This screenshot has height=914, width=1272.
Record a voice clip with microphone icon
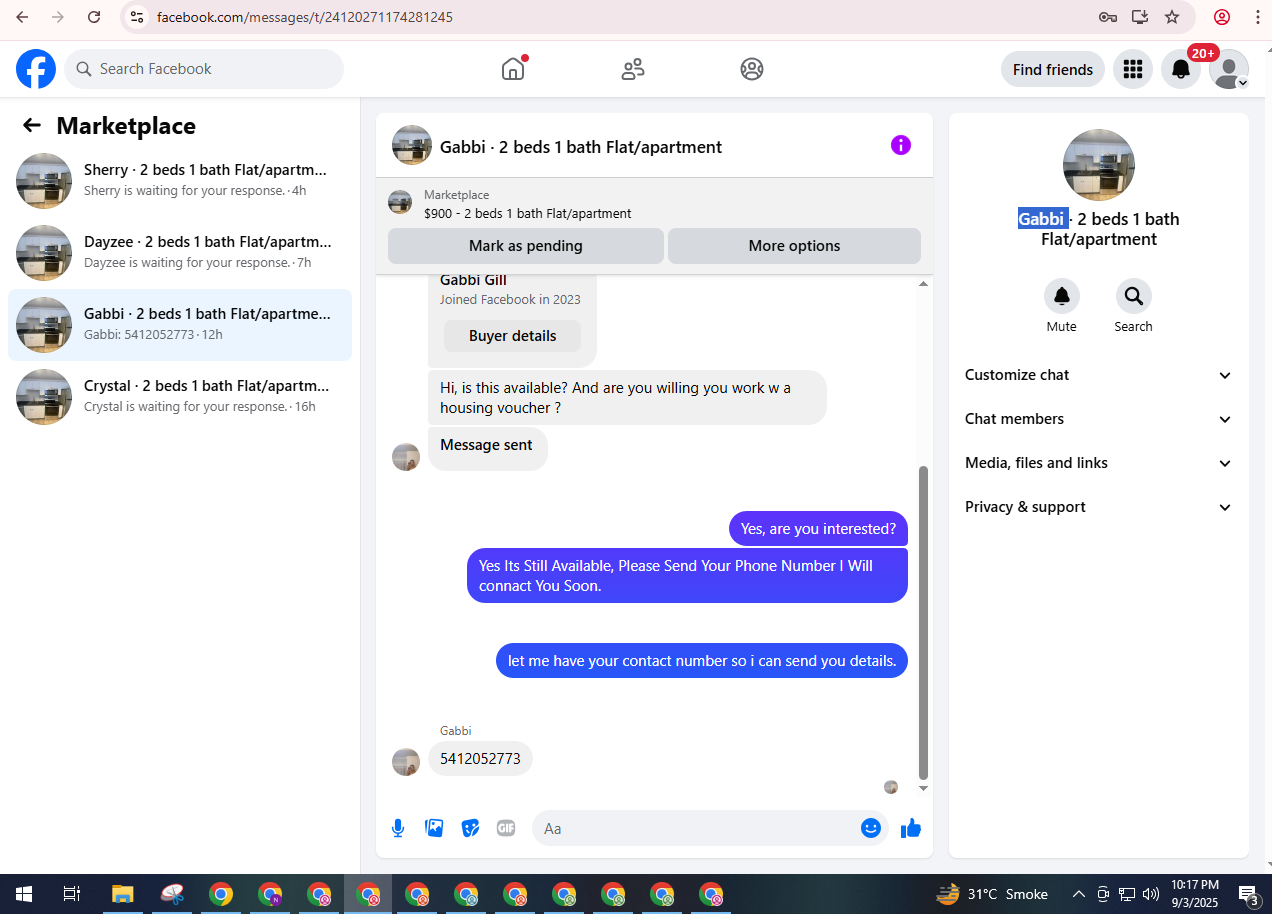click(x=398, y=828)
